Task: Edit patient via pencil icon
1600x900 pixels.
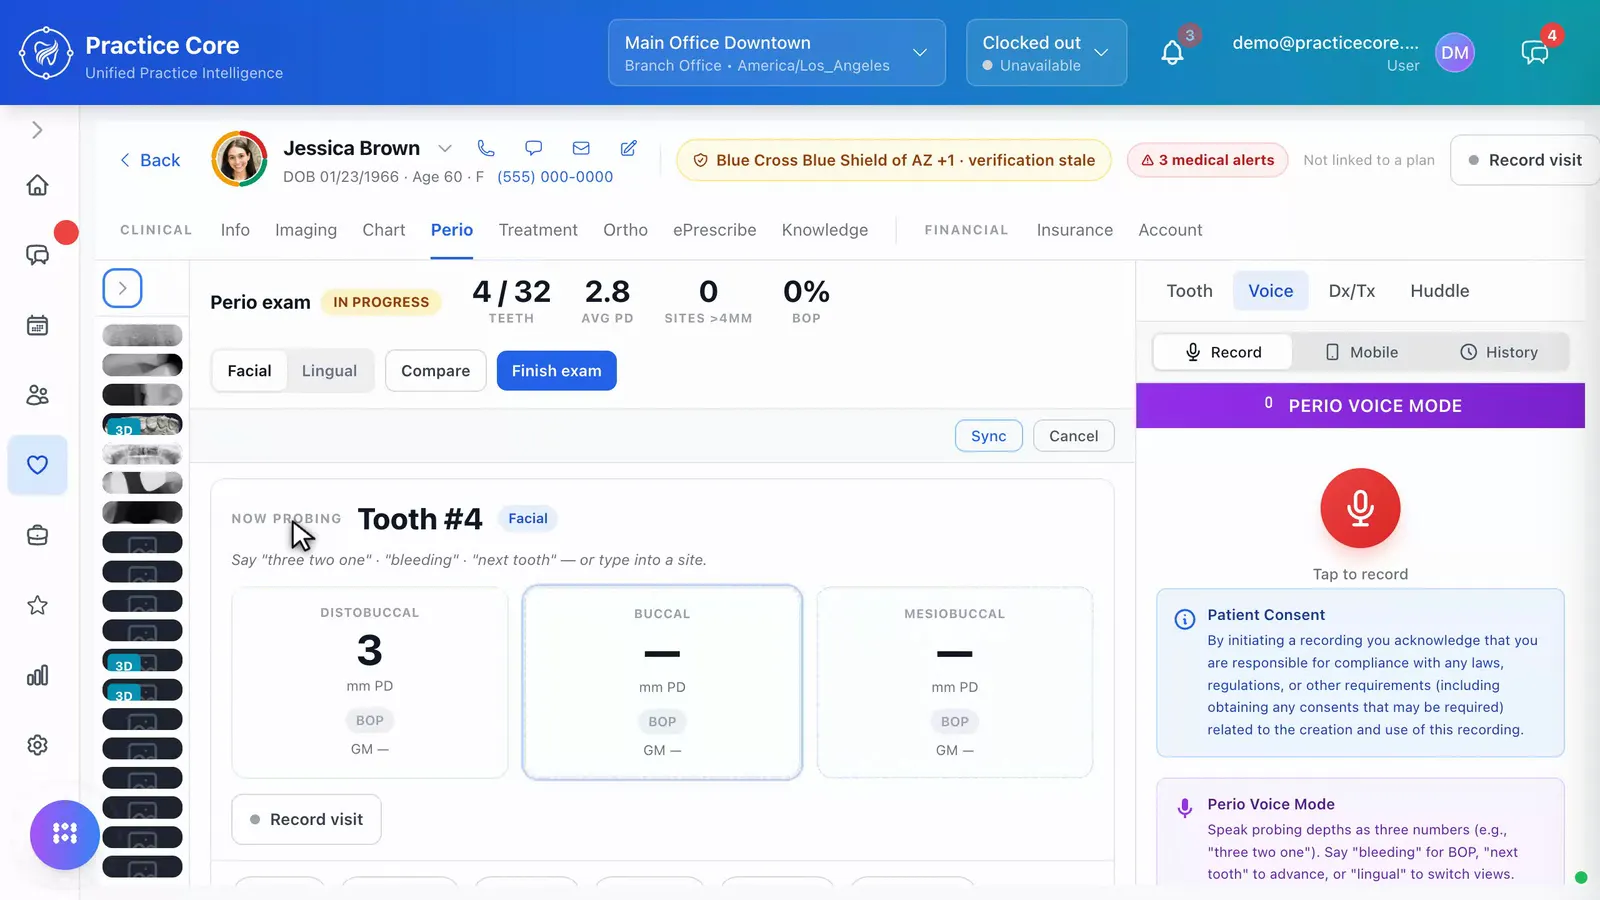Action: click(x=629, y=148)
